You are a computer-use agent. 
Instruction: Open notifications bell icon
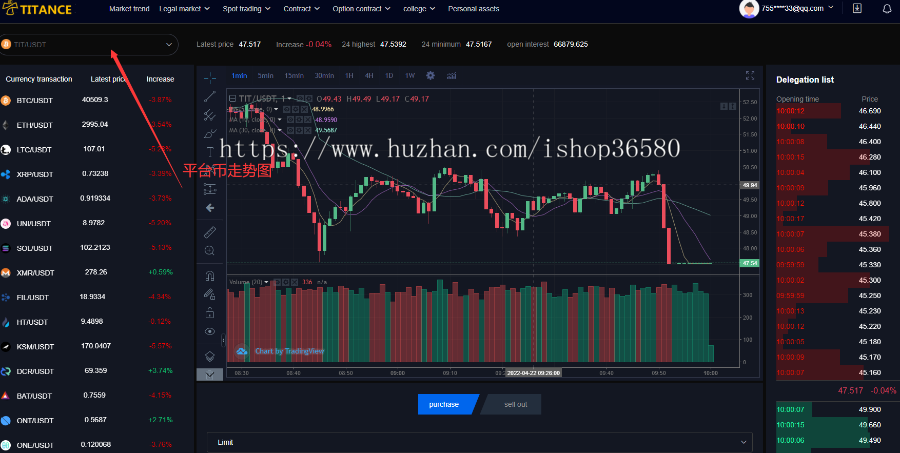887,9
